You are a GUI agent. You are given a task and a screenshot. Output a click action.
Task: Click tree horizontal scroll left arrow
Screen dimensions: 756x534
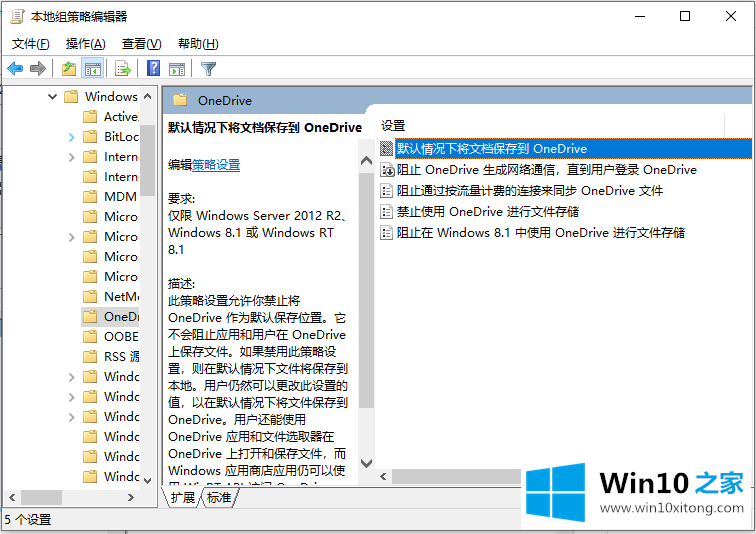coord(12,497)
